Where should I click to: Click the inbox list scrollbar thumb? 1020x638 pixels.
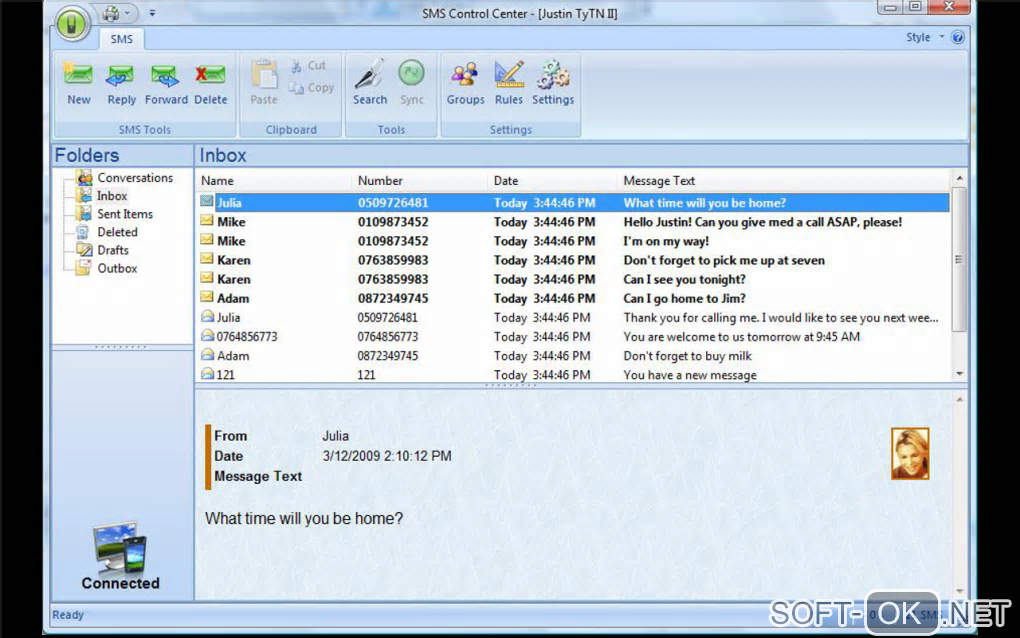[959, 259]
